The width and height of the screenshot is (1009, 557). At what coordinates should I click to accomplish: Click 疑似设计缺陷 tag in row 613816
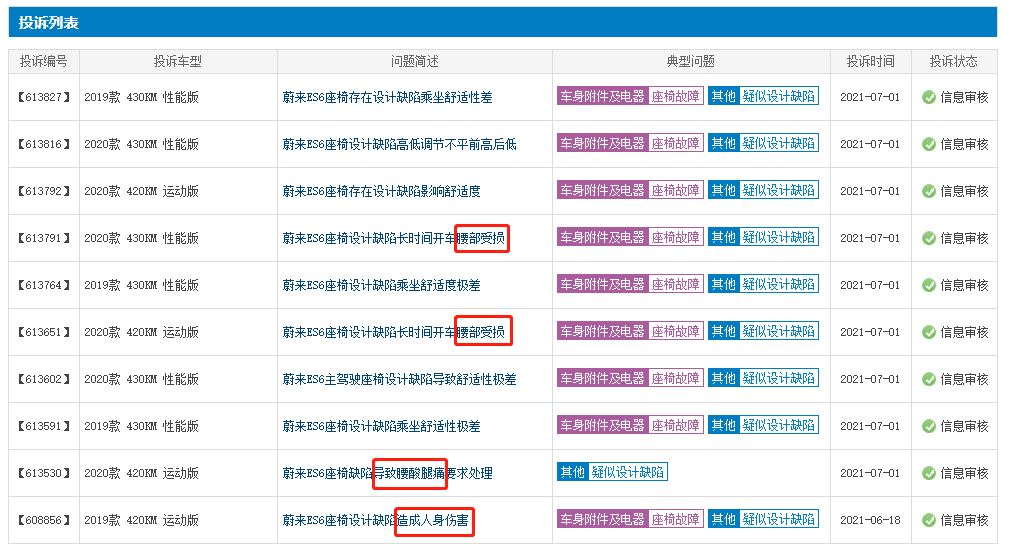click(x=779, y=143)
